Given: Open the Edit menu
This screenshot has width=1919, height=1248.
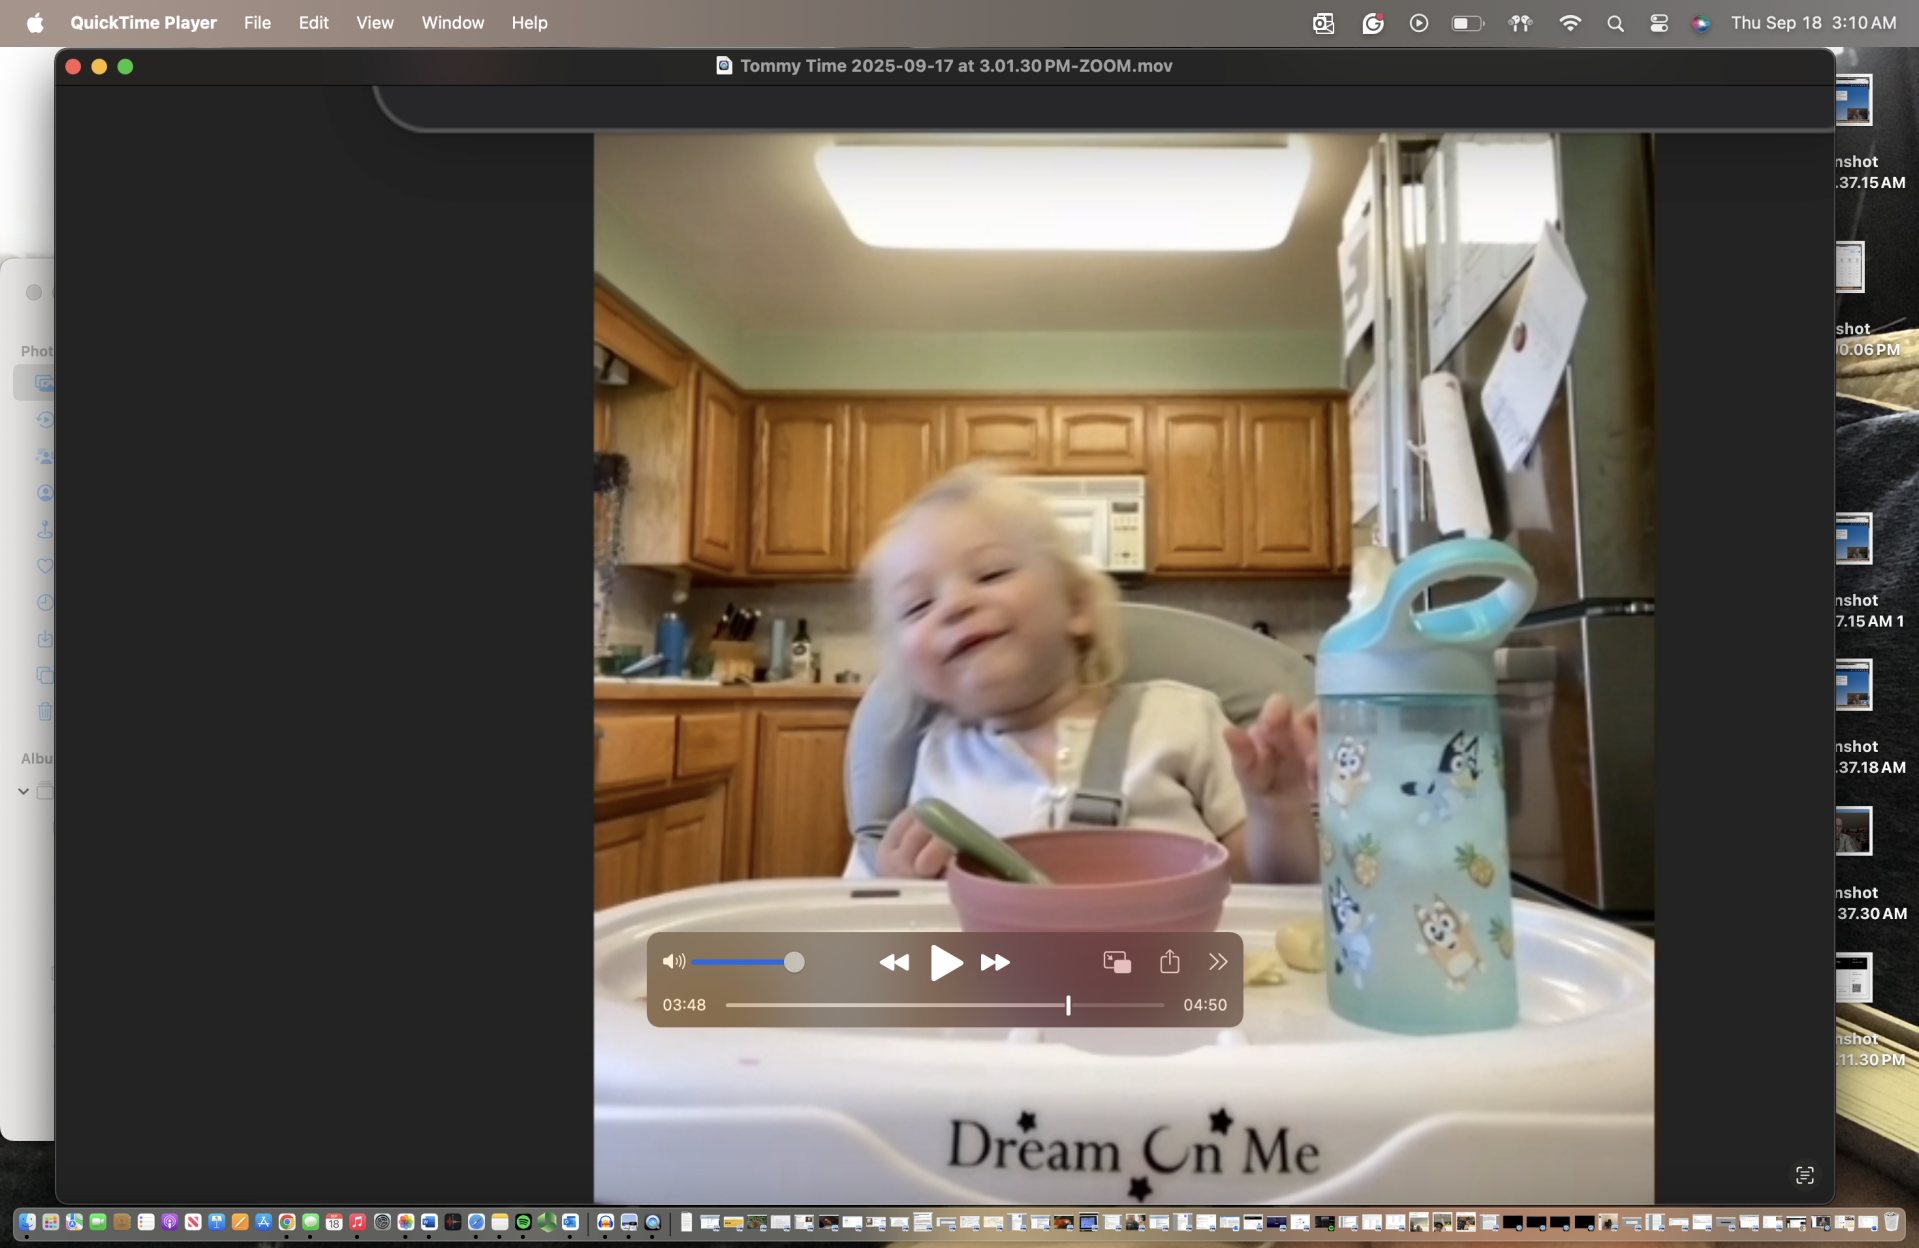Looking at the screenshot, I should [x=313, y=22].
